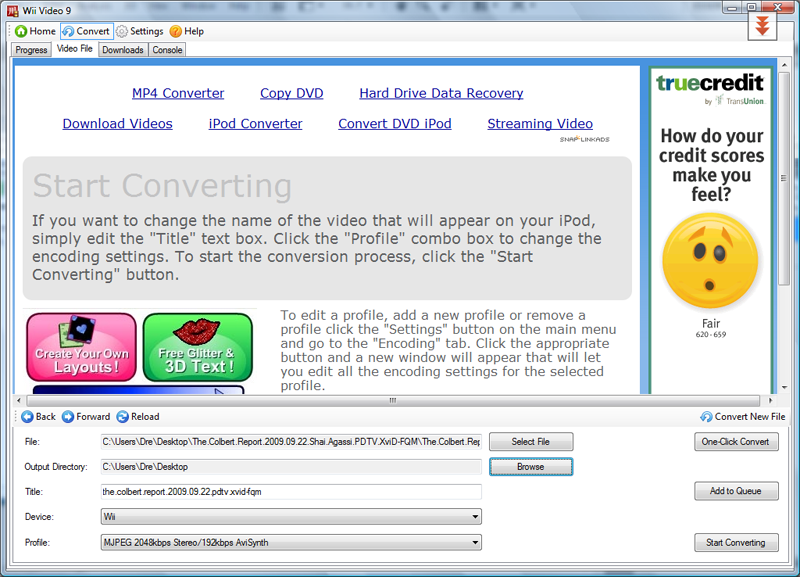Screen dimensions: 800x577
Task: Expand the Device dropdown showing Wii
Action: (291, 517)
